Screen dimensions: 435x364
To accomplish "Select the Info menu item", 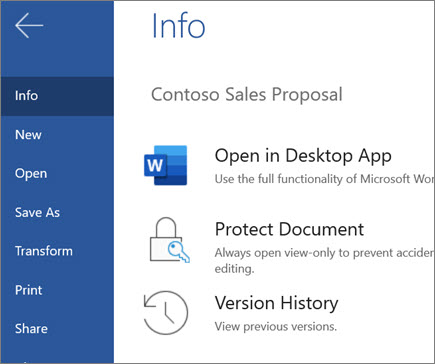I will pyautogui.click(x=57, y=96).
